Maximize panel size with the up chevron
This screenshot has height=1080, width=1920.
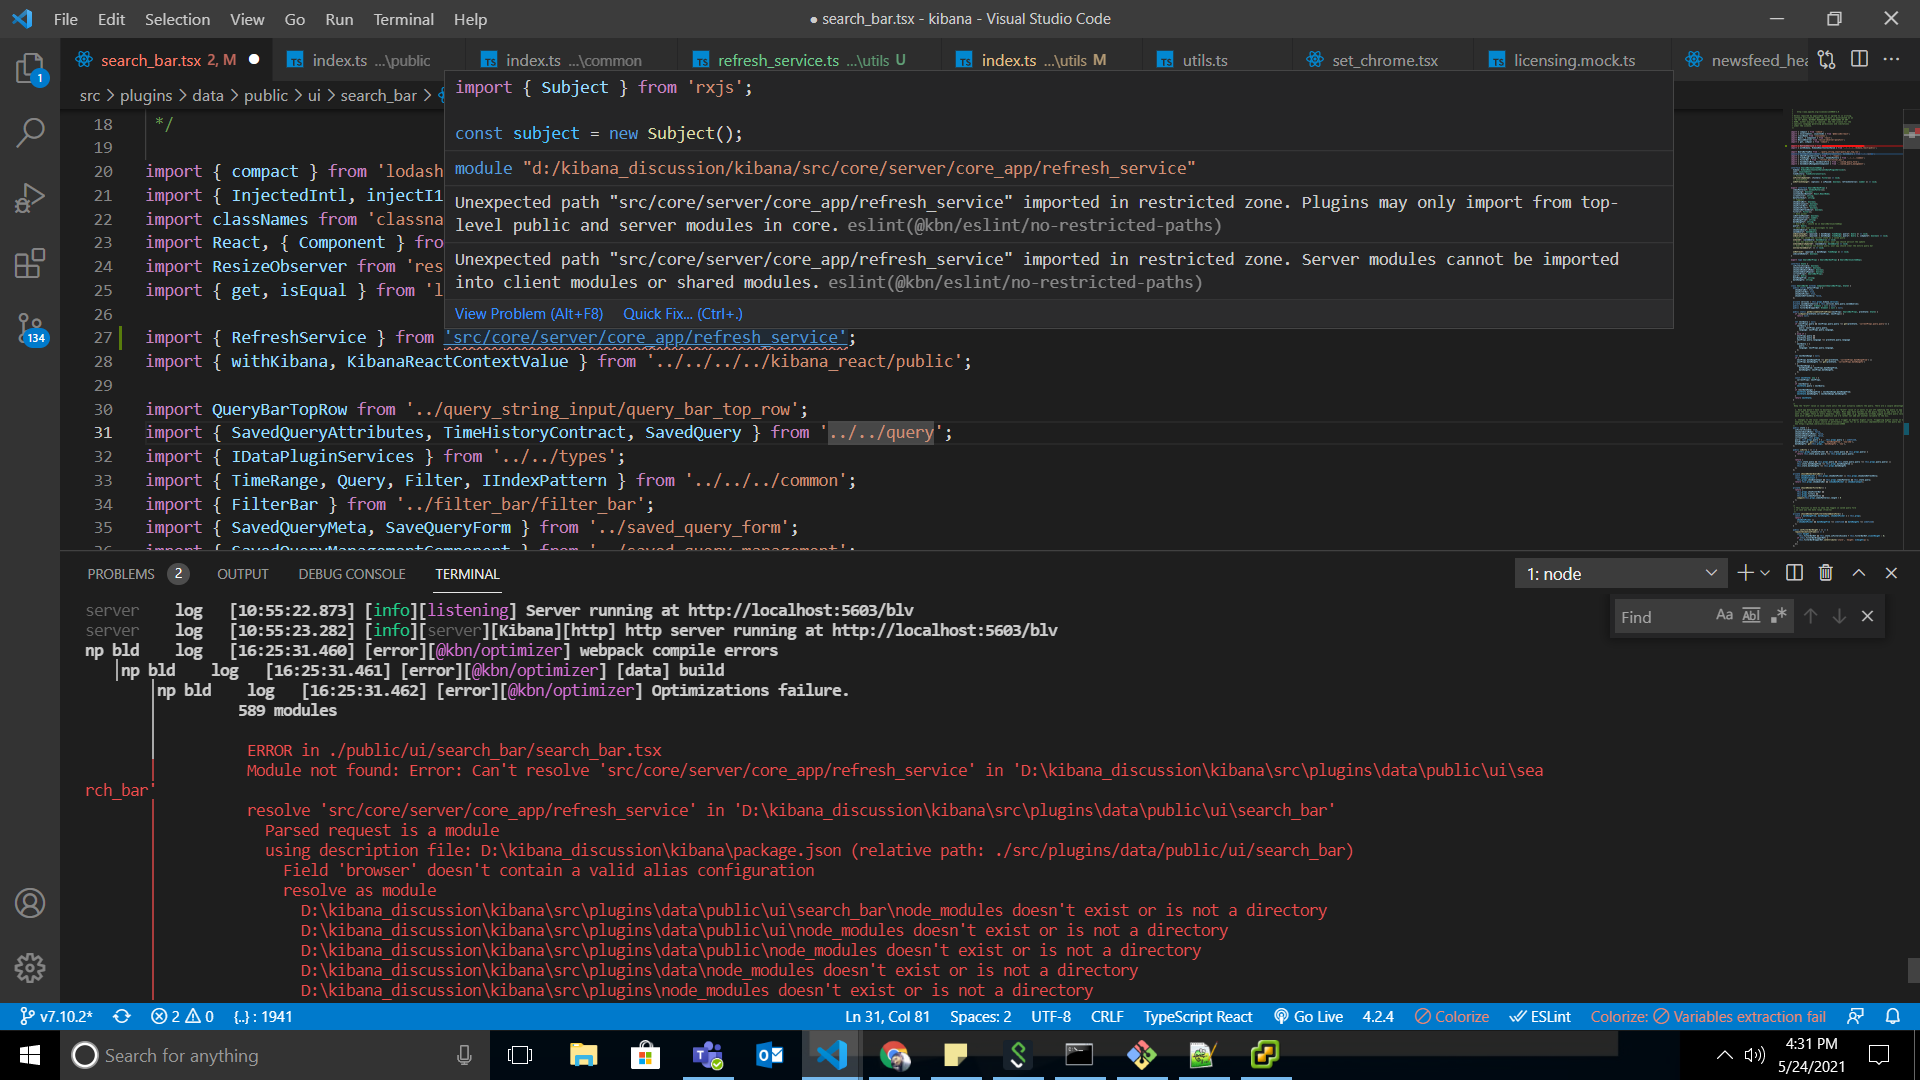pyautogui.click(x=1858, y=573)
